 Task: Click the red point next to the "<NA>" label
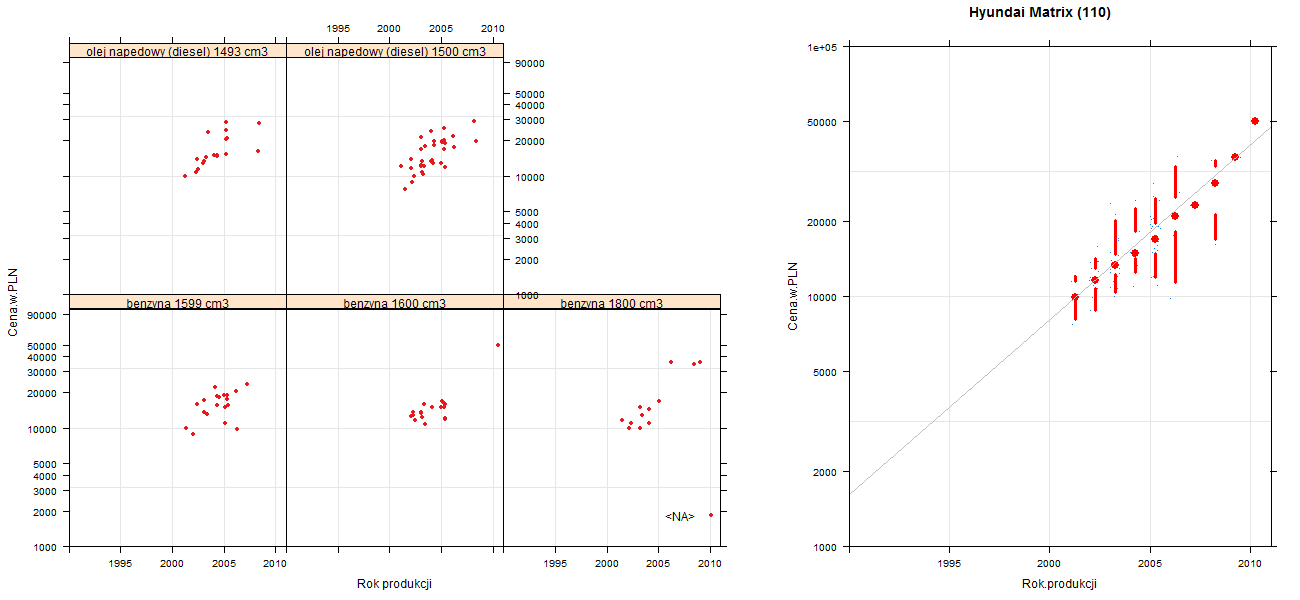click(711, 515)
